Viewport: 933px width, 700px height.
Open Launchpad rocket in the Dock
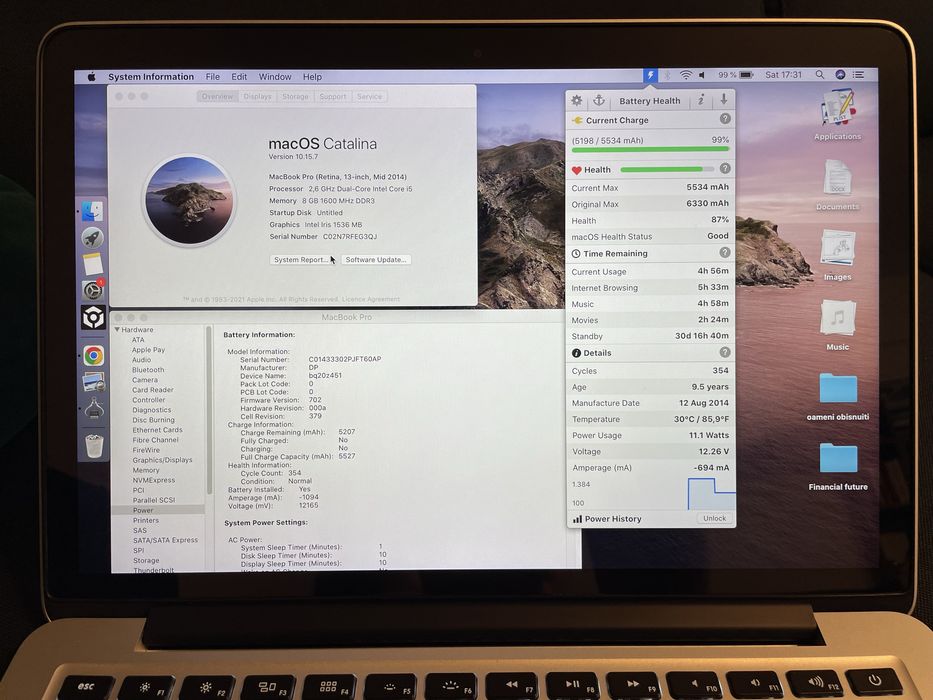pyautogui.click(x=93, y=238)
